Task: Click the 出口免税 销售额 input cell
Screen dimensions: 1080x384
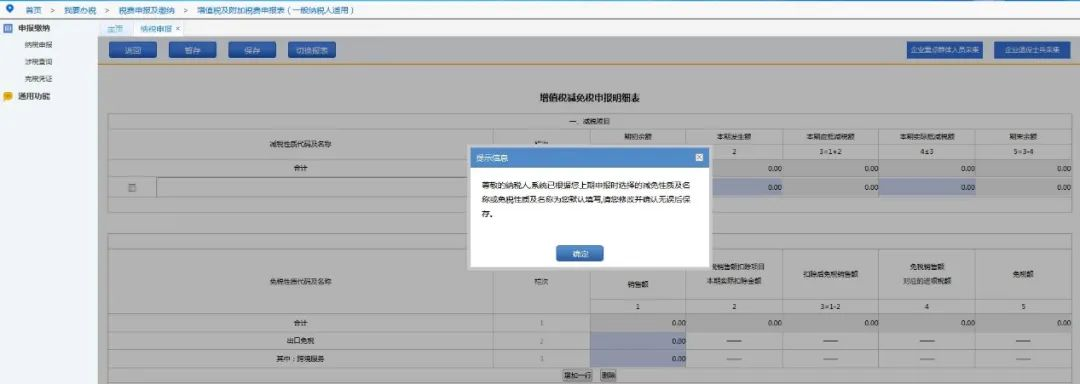Action: (x=638, y=341)
